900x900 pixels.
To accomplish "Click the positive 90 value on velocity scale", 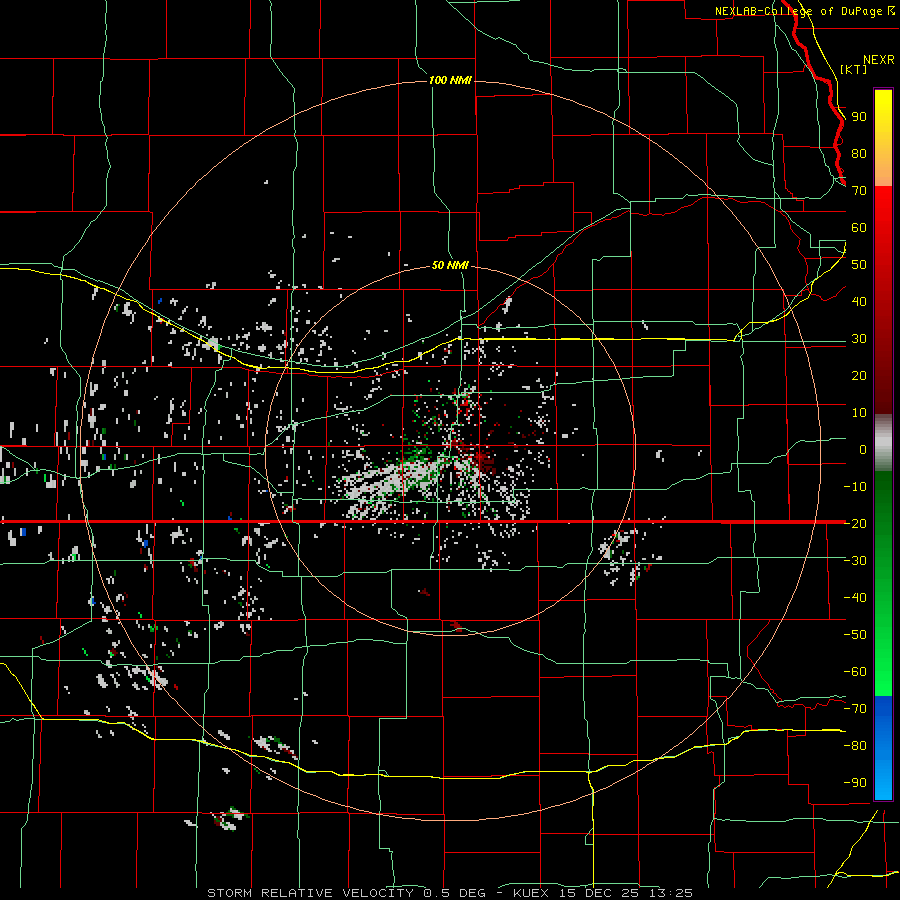I will tap(859, 117).
